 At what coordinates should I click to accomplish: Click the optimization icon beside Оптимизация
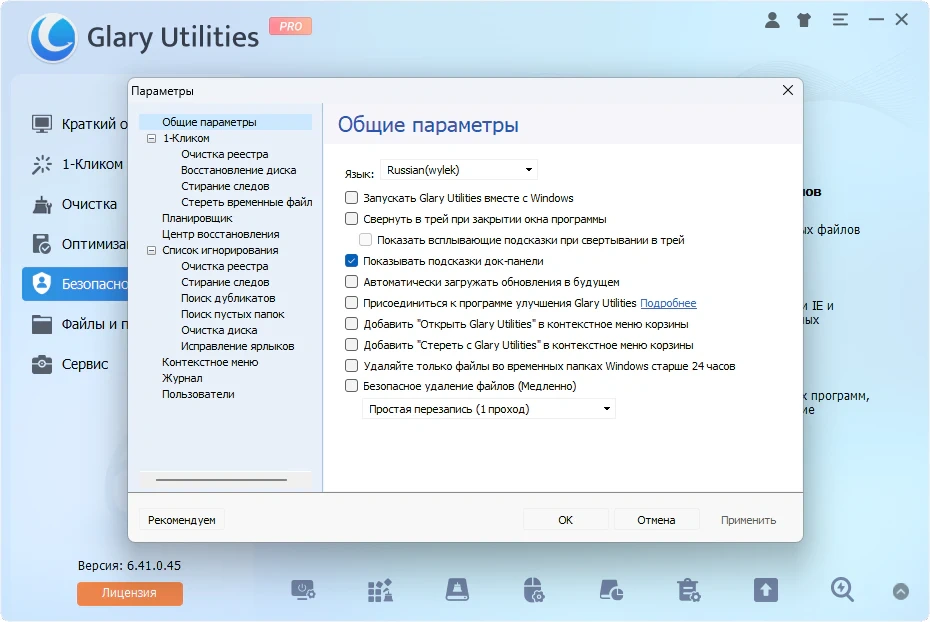(x=42, y=244)
